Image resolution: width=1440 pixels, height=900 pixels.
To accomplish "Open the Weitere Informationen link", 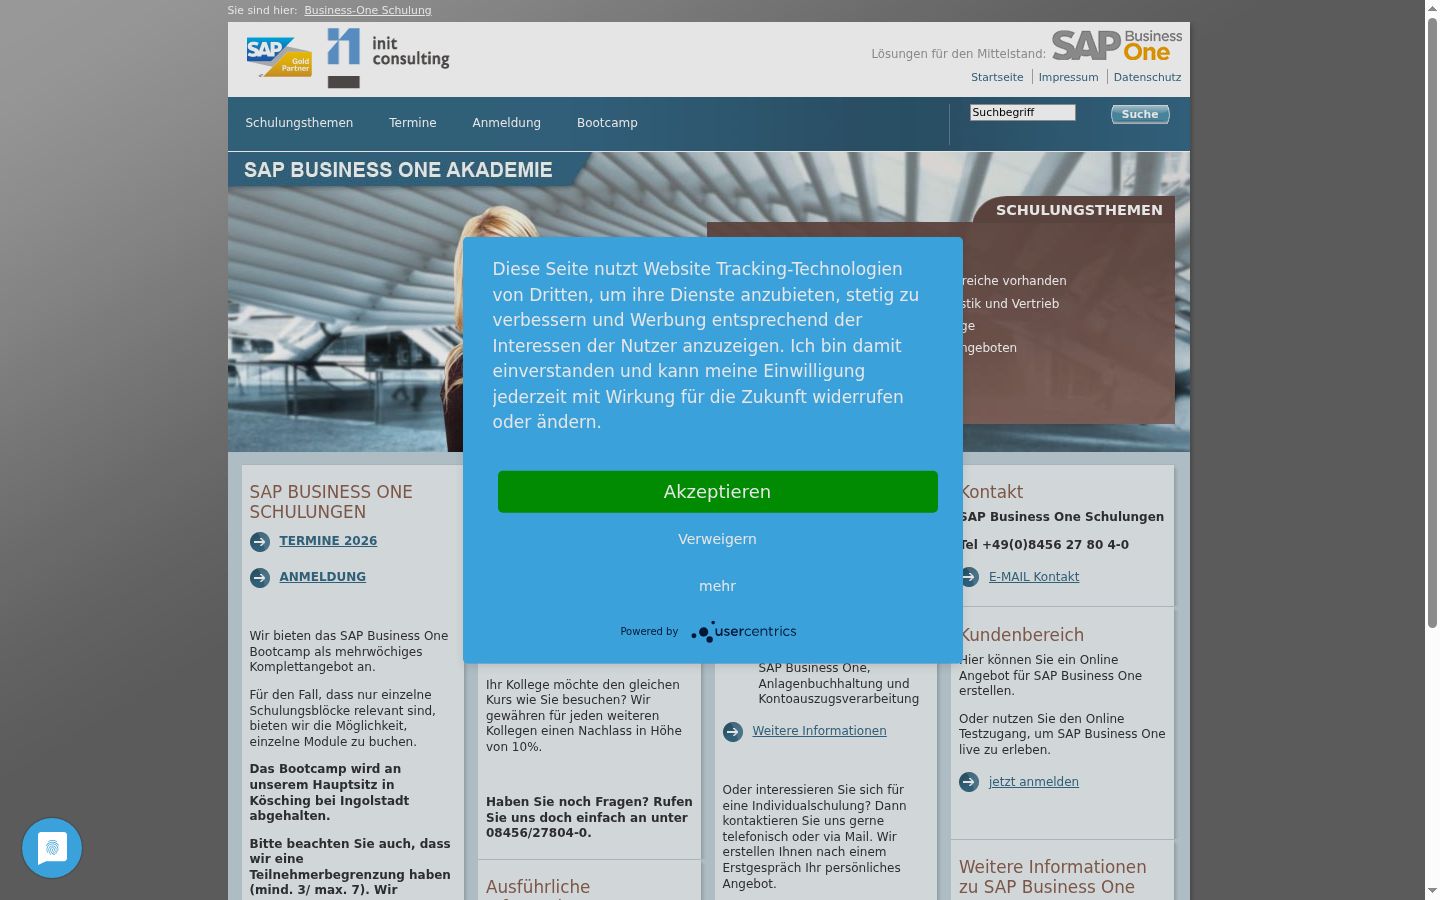I will (x=819, y=731).
